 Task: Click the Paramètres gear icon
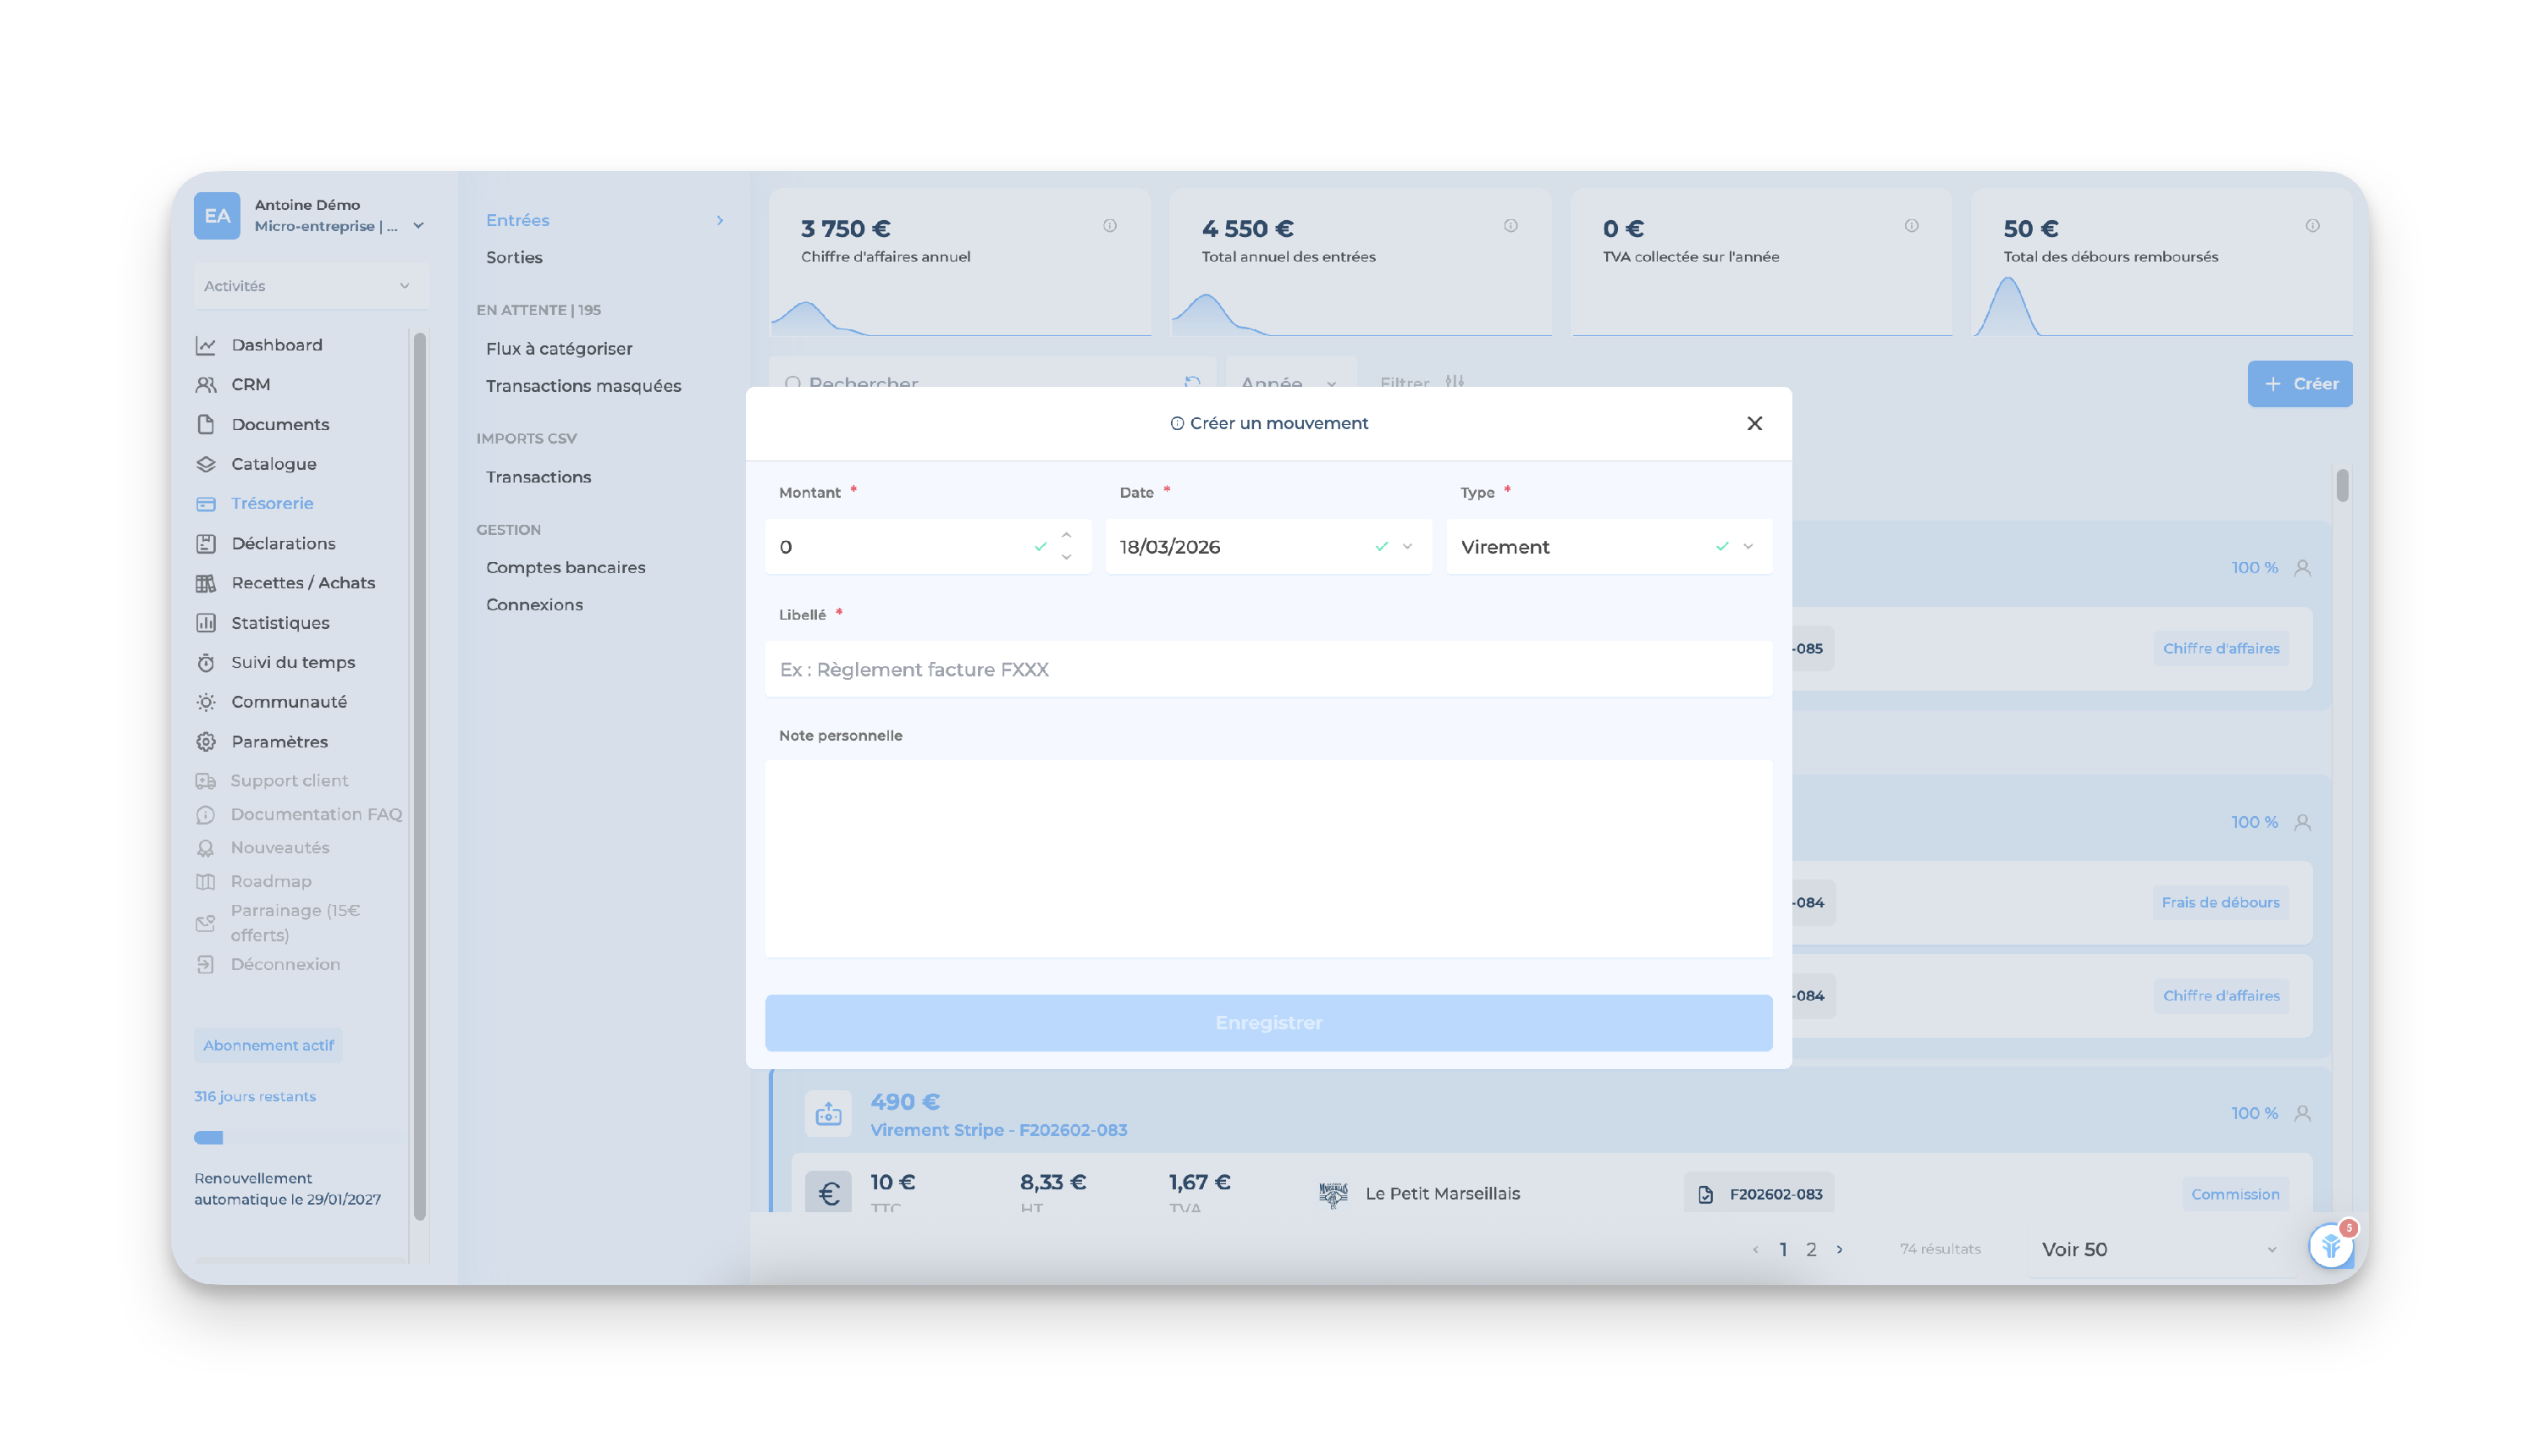206,741
